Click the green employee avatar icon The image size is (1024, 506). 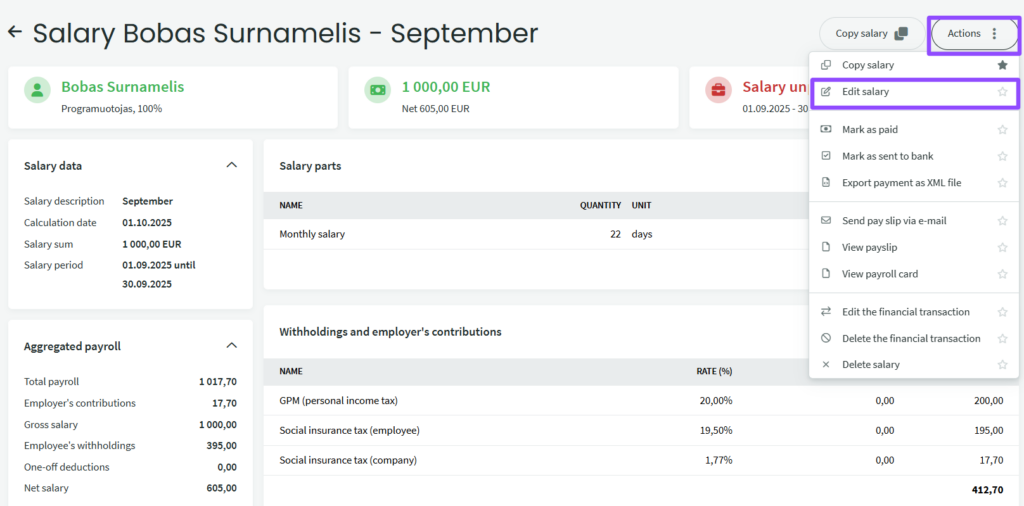[x=37, y=91]
